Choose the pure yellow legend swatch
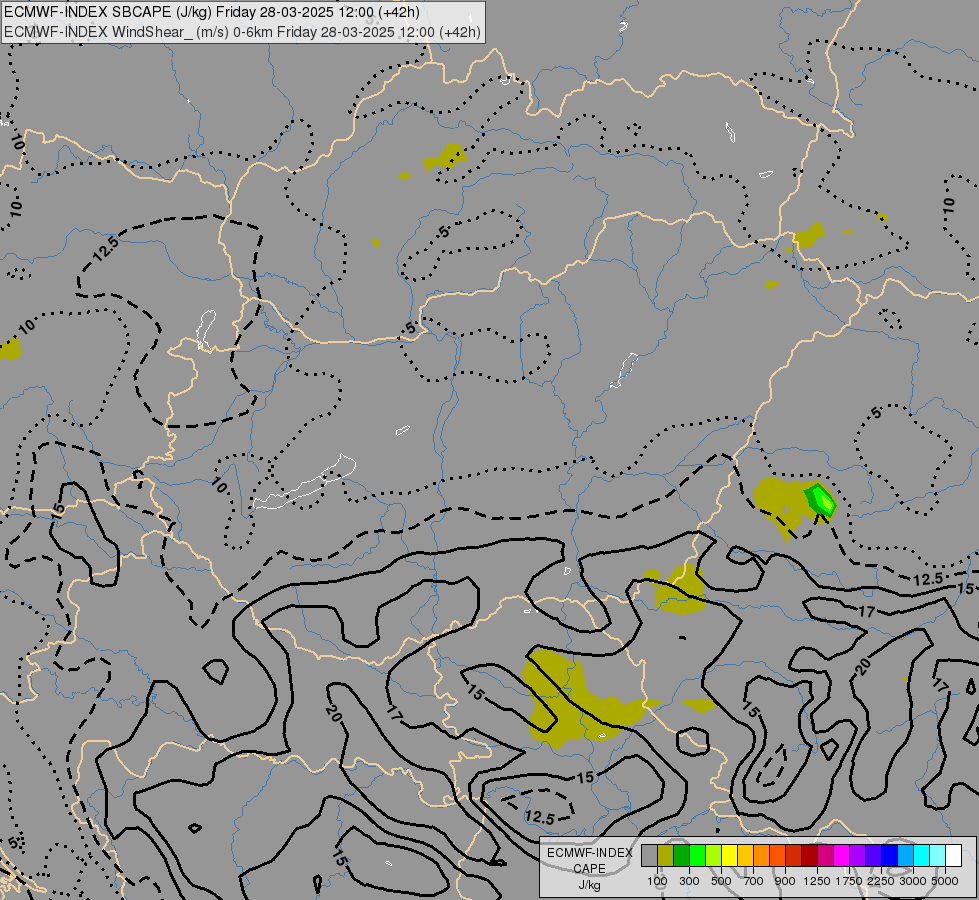The height and width of the screenshot is (900, 979). [729, 856]
